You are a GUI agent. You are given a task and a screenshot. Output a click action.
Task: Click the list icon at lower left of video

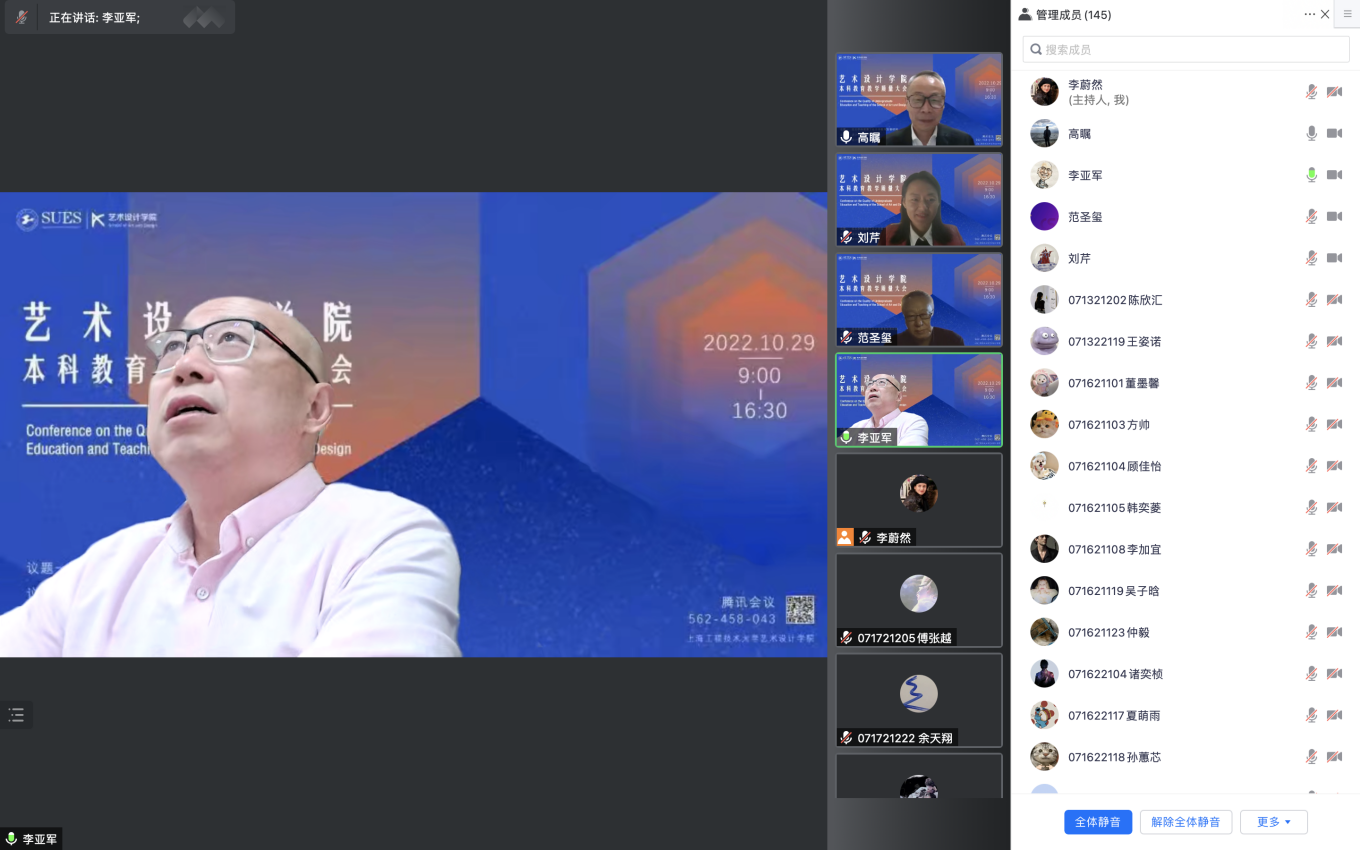click(x=16, y=715)
